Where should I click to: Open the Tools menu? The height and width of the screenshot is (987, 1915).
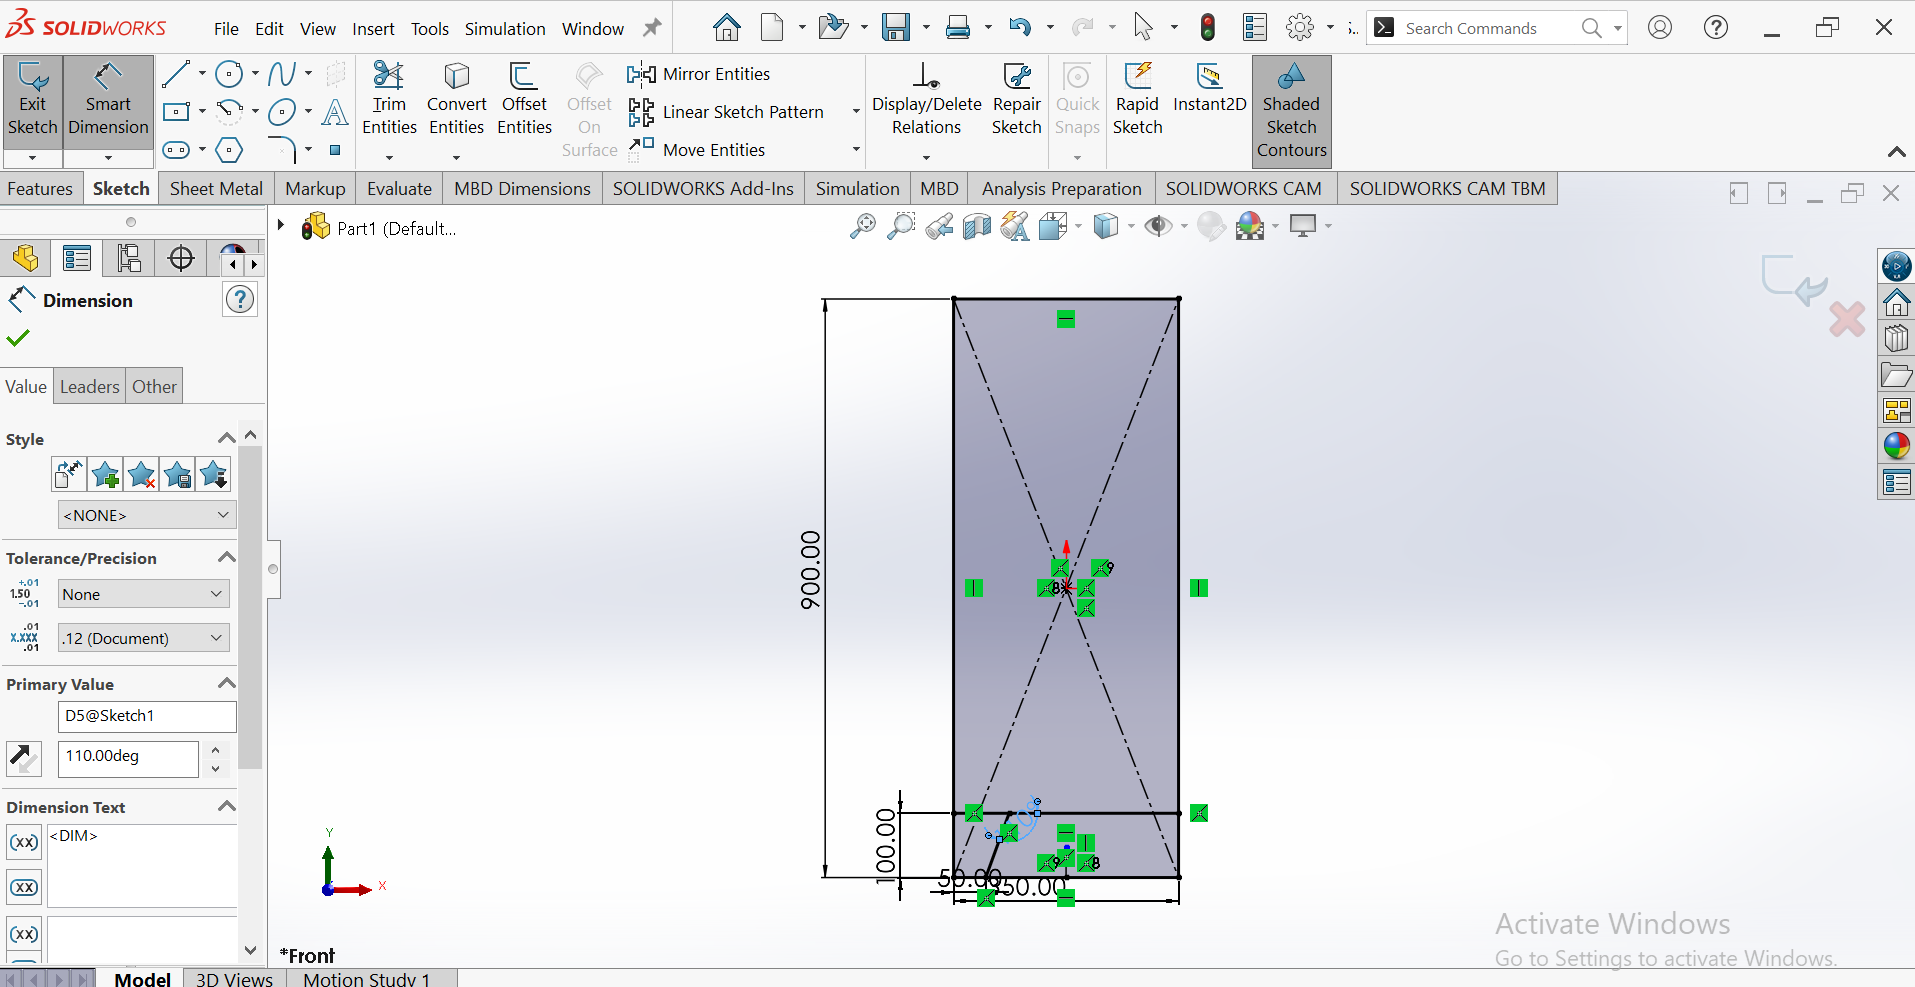click(430, 29)
